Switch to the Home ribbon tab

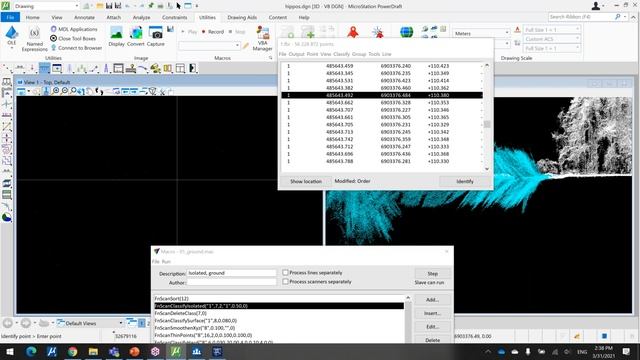point(33,18)
